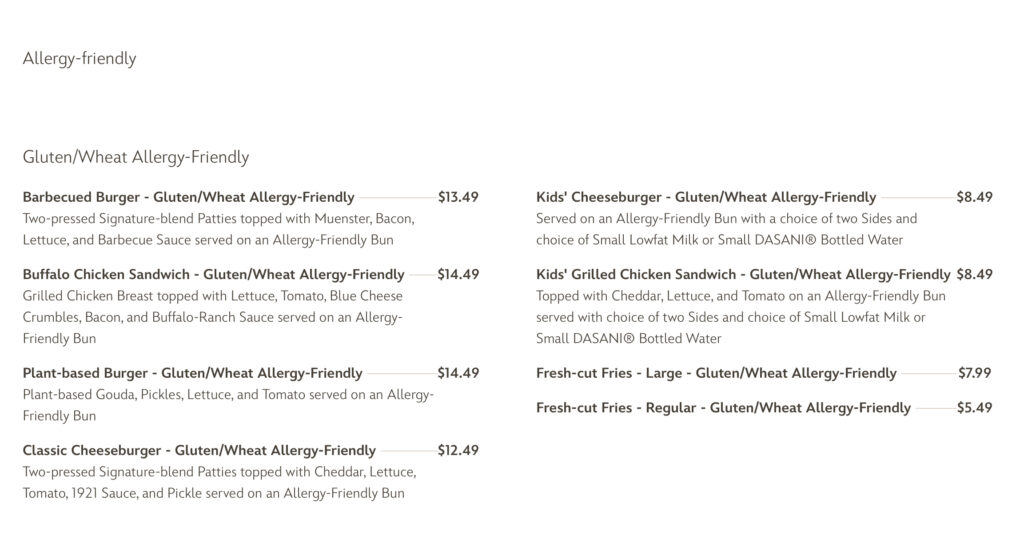1024x551 pixels.
Task: Choose Fresh-cut Fries Regular item
Action: coord(723,408)
